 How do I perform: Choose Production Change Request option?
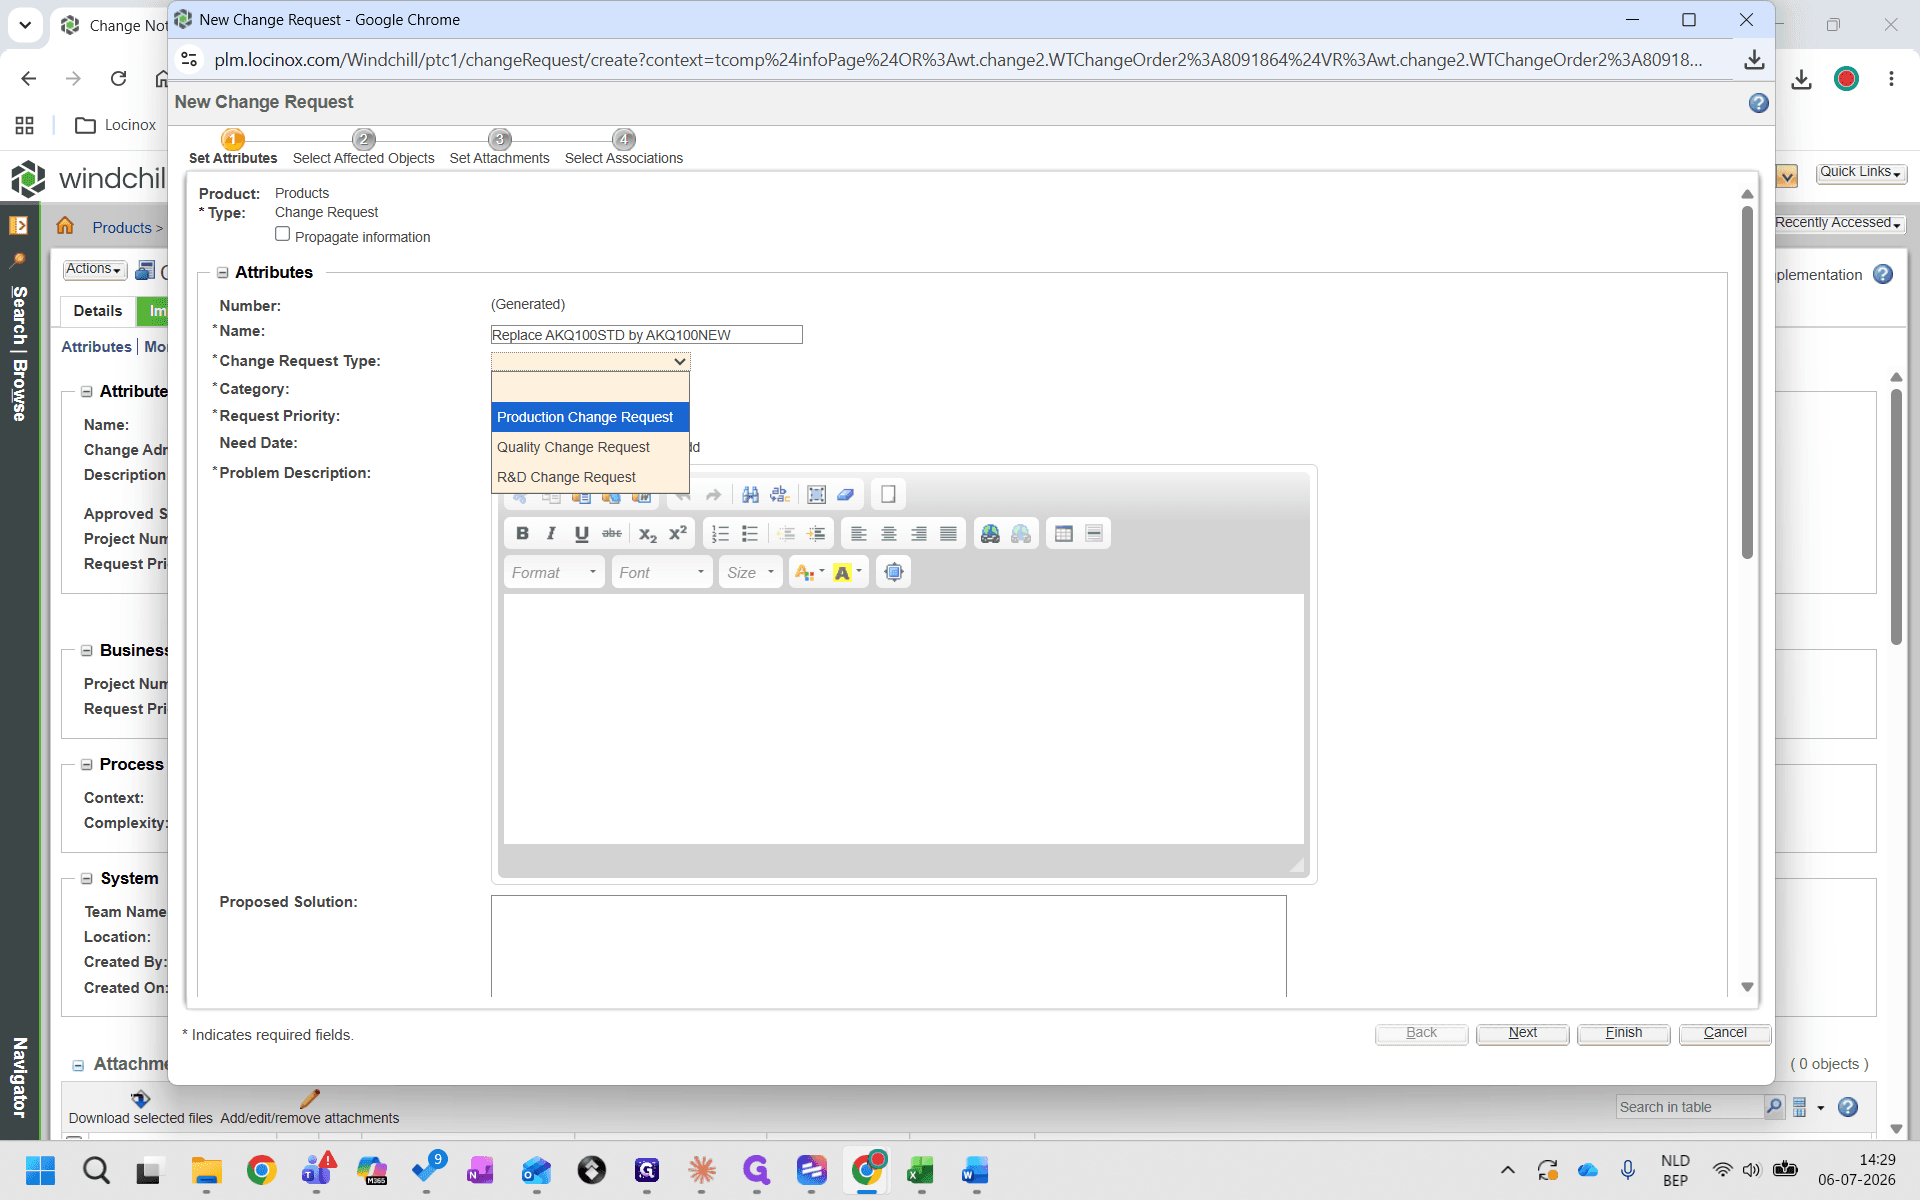590,417
